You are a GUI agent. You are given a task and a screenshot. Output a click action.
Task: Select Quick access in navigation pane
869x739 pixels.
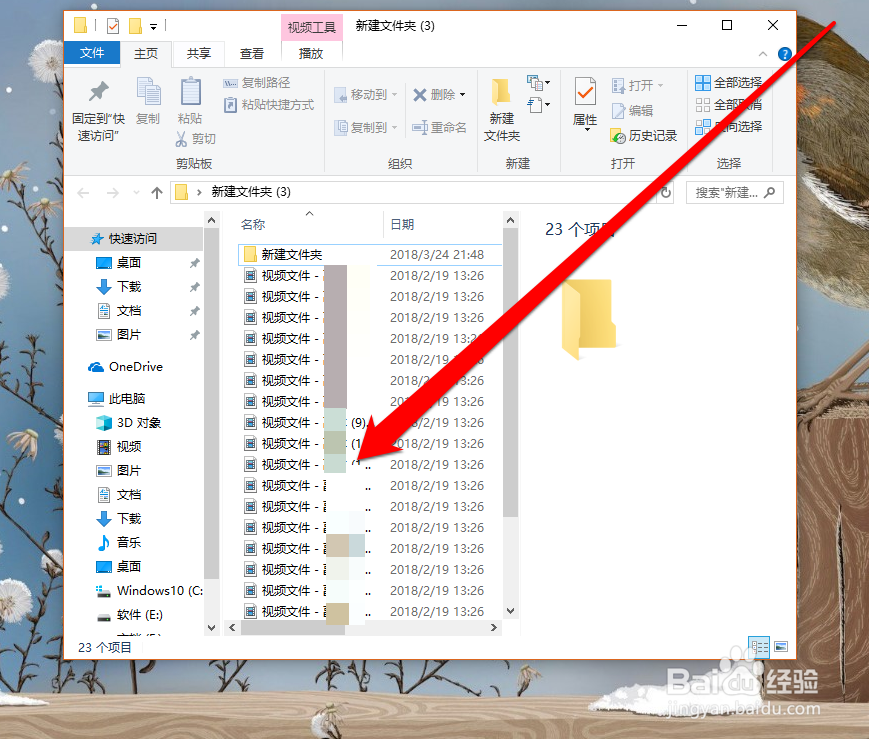(134, 238)
